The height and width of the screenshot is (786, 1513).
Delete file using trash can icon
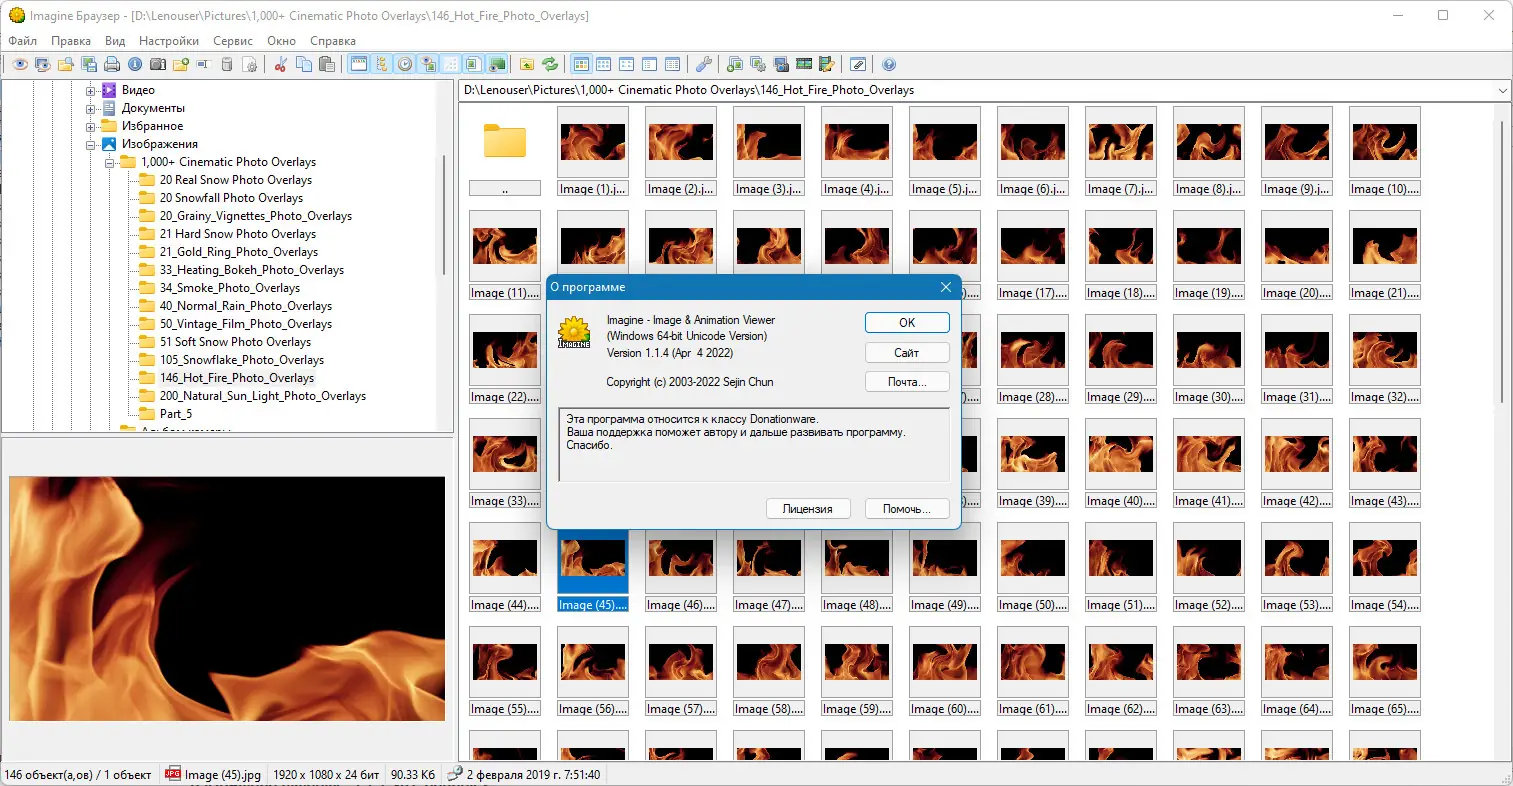tap(227, 64)
